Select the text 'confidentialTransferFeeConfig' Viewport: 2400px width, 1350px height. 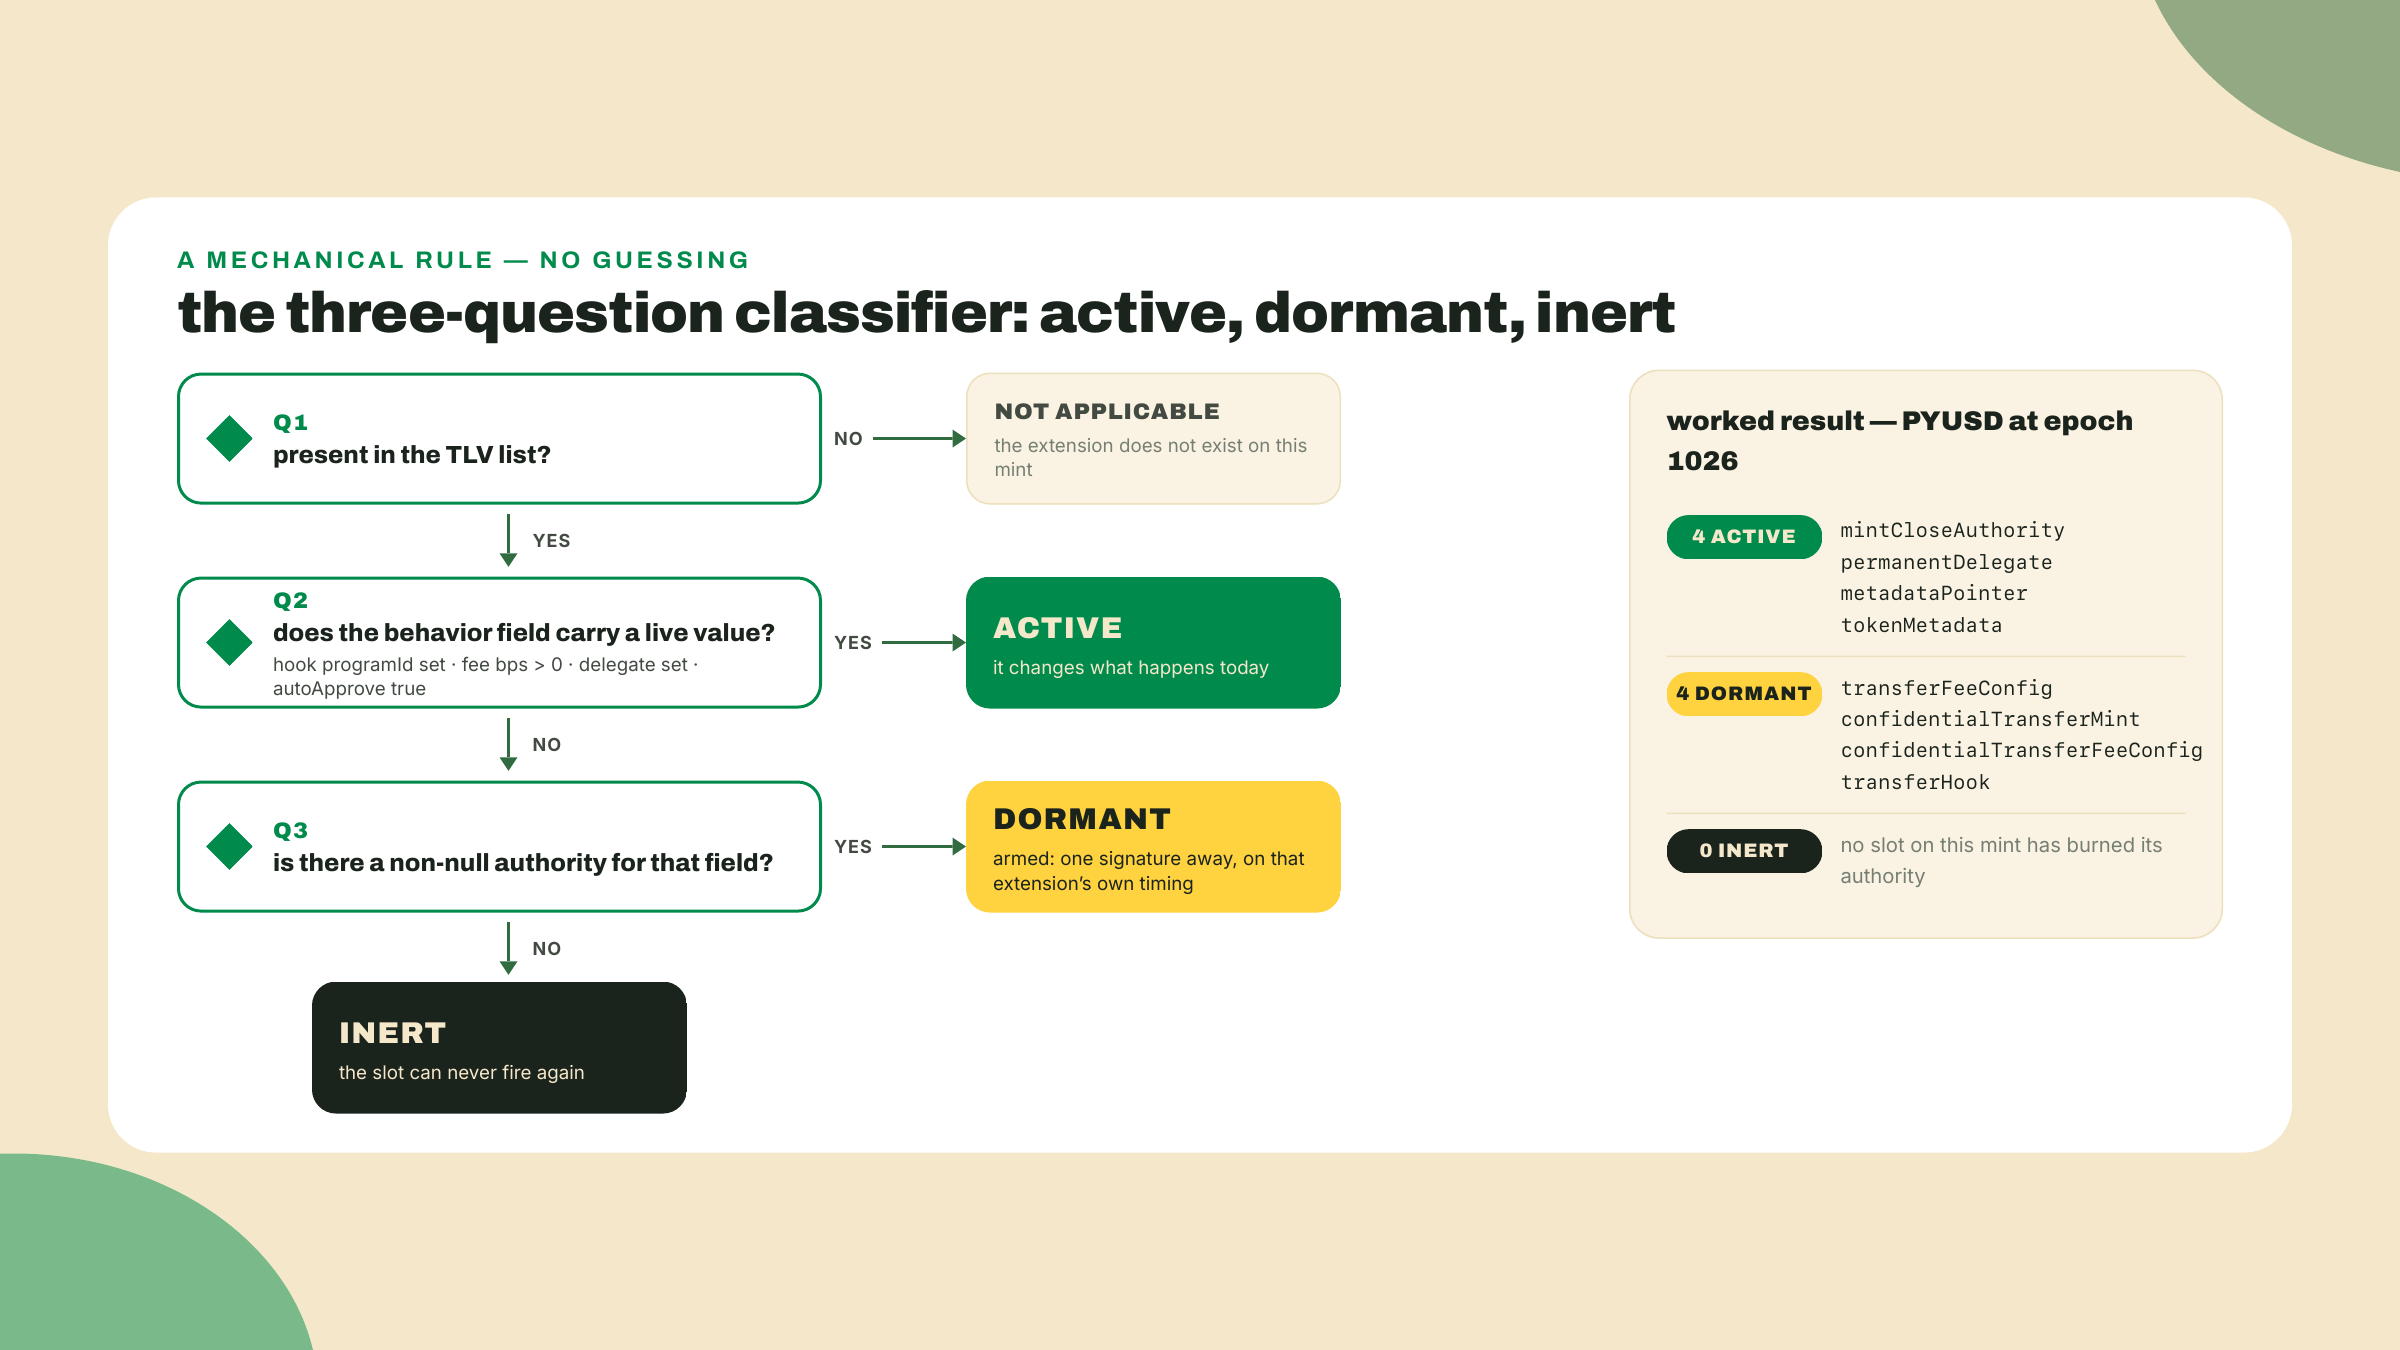[x=2021, y=750]
